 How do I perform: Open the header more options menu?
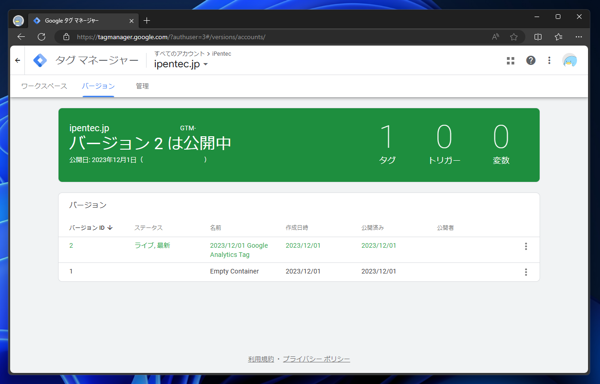point(549,60)
